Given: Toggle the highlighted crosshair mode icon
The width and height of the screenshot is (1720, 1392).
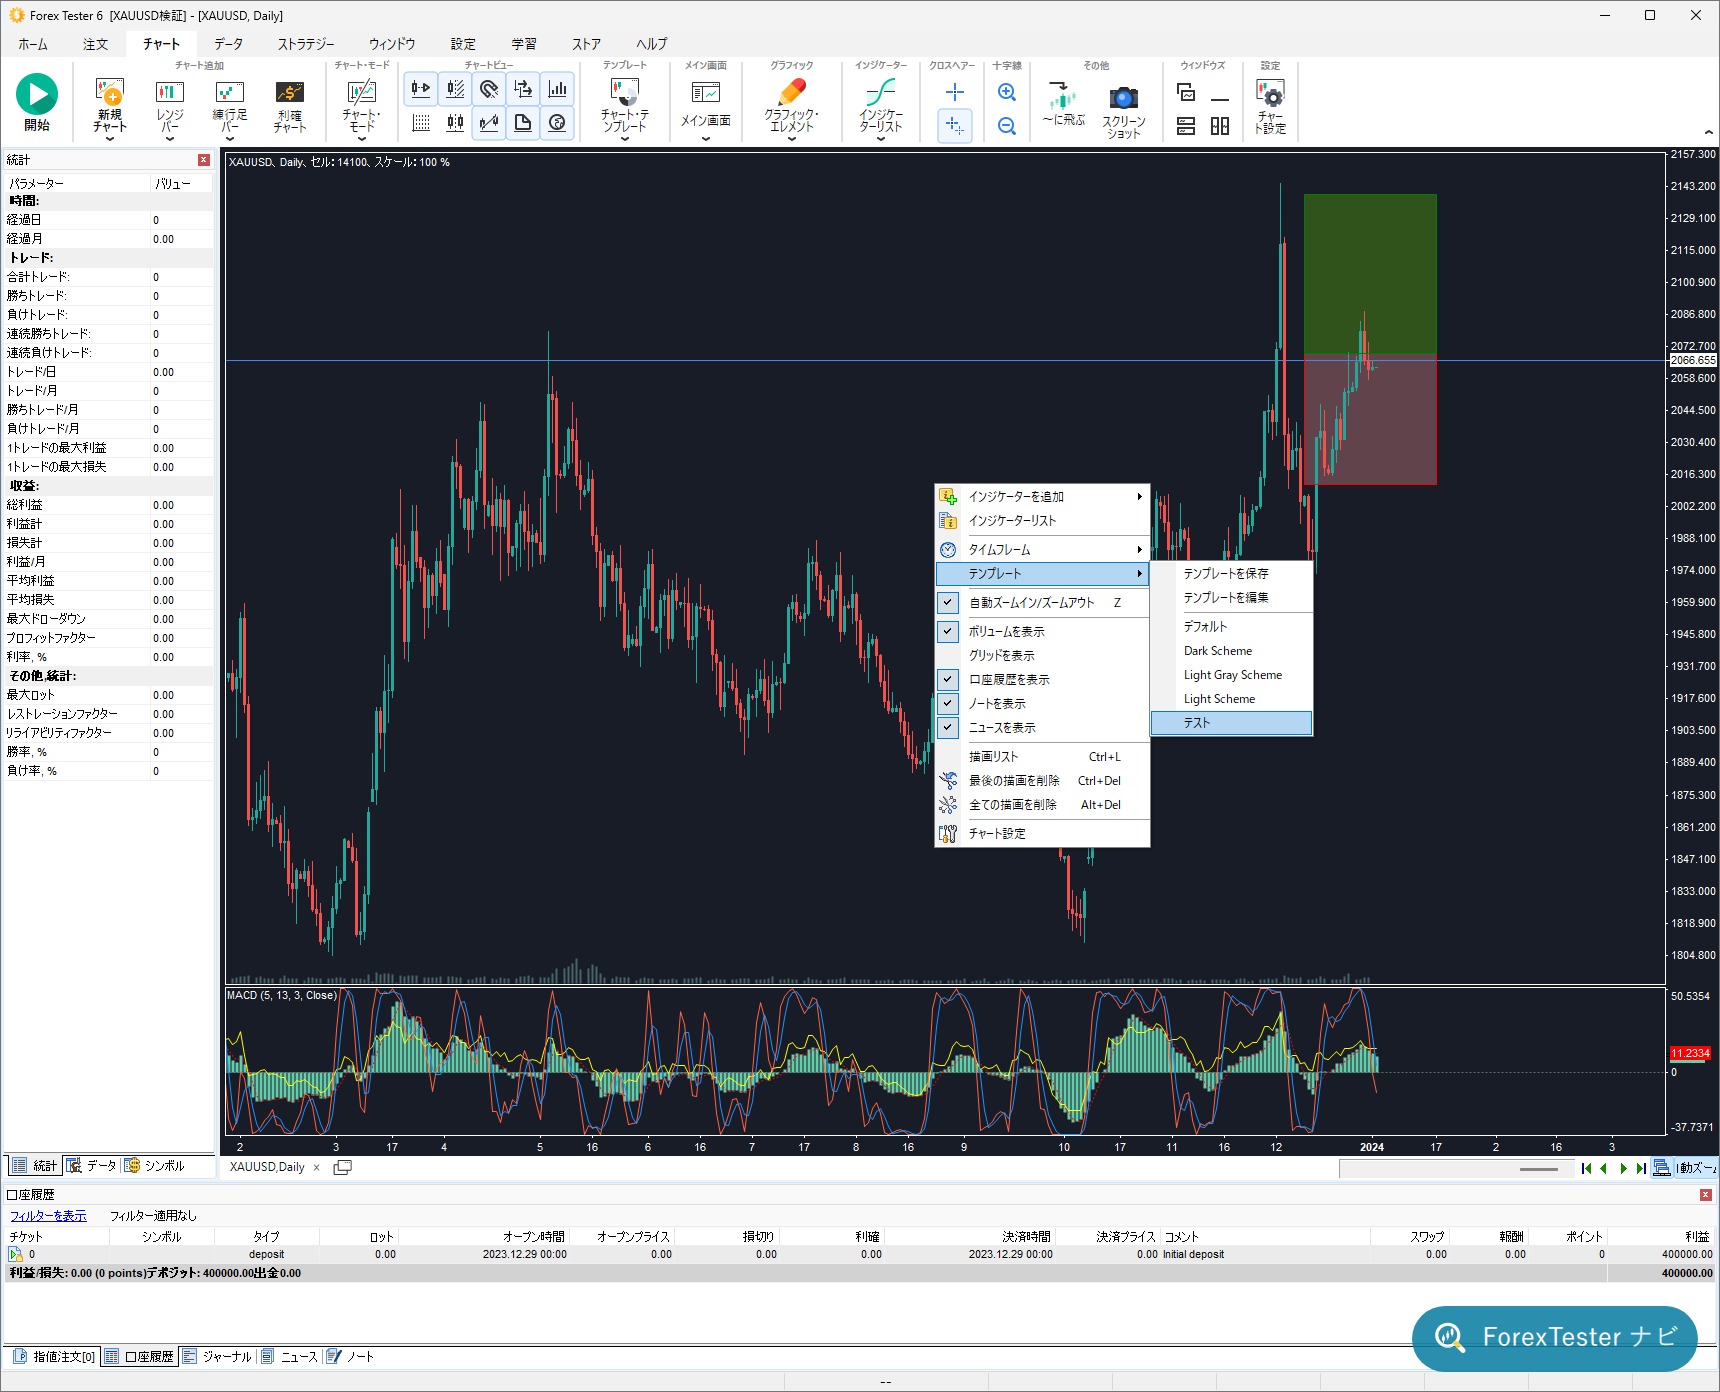Looking at the screenshot, I should click(x=955, y=125).
